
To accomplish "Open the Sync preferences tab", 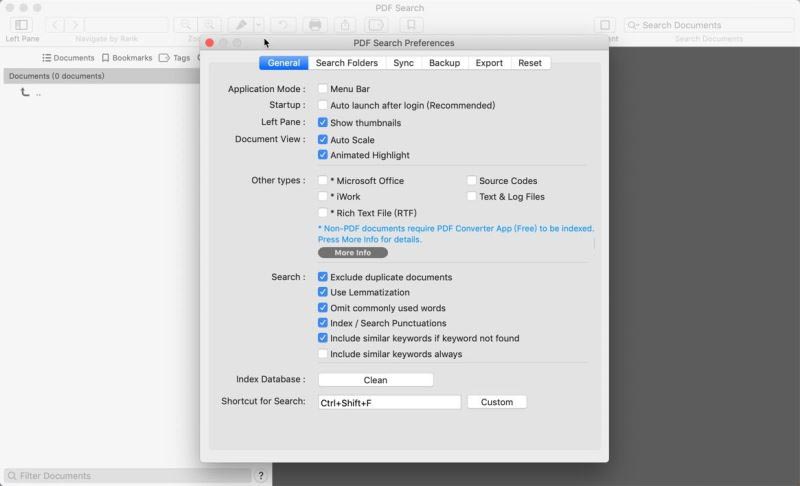I will coord(404,63).
